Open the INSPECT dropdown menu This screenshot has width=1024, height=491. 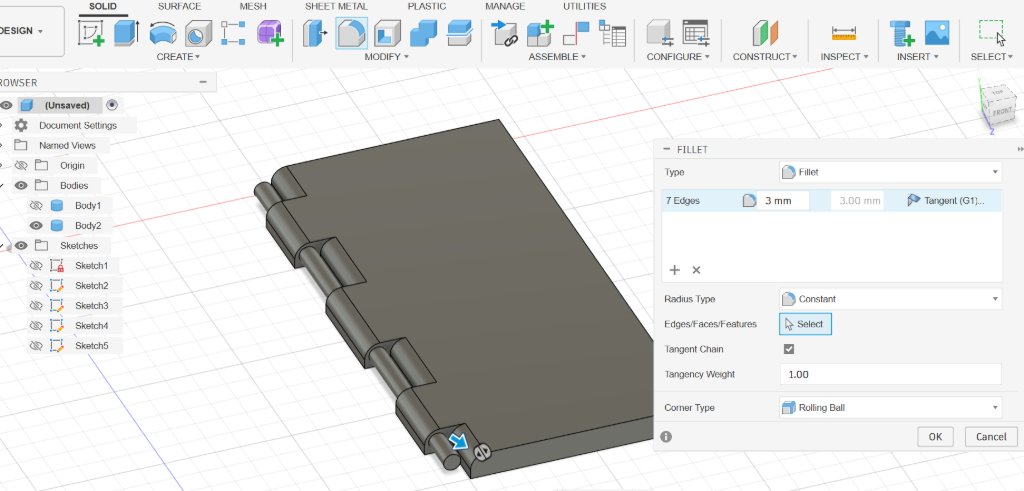click(844, 57)
